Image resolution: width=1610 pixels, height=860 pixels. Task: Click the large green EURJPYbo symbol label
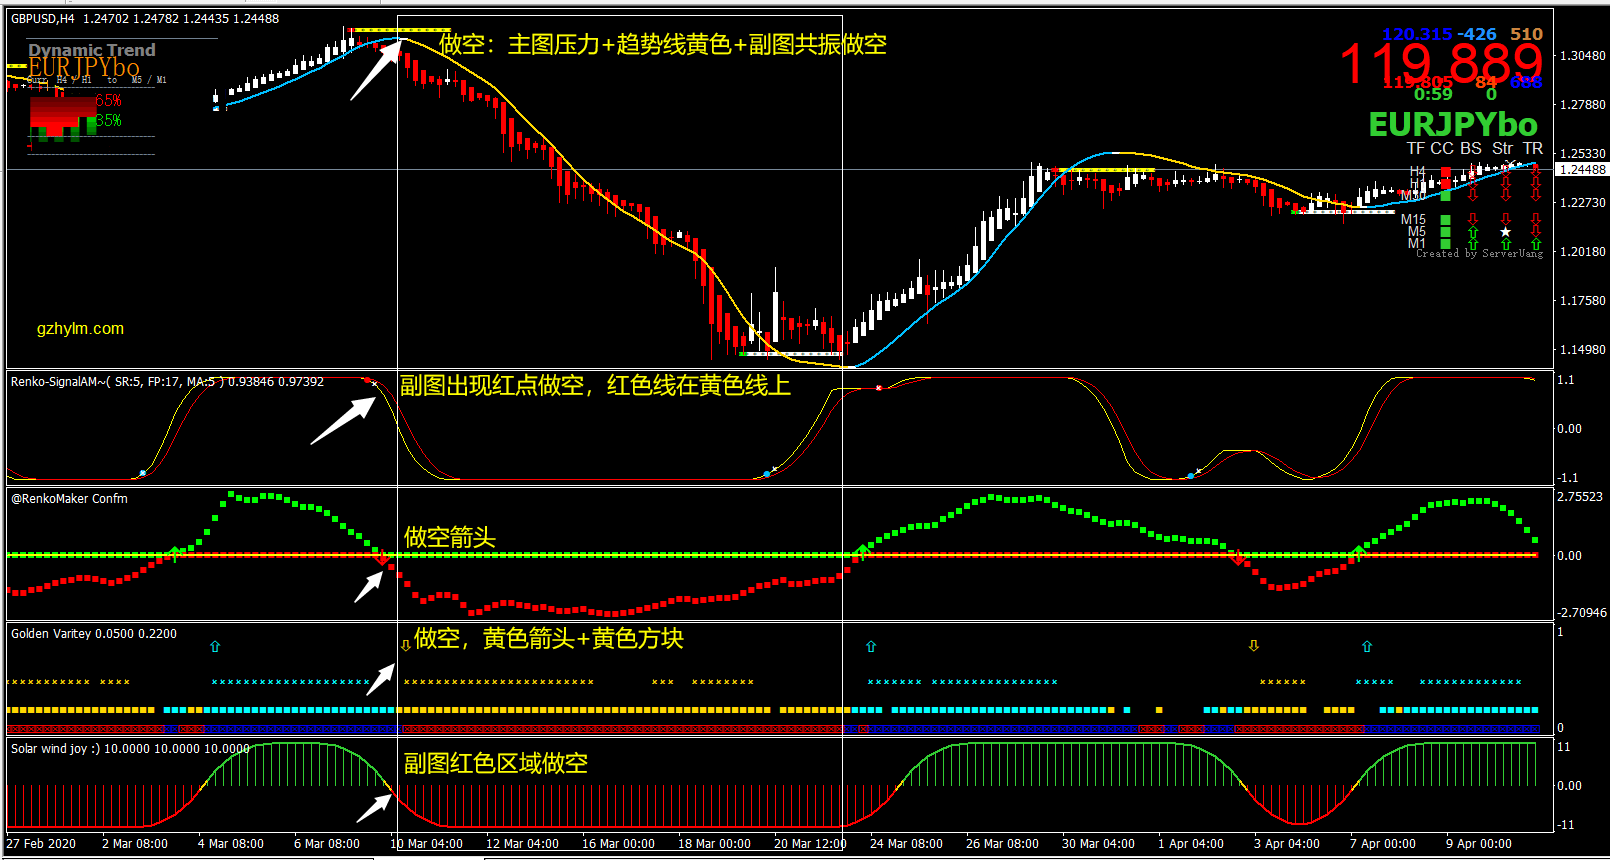point(1453,125)
